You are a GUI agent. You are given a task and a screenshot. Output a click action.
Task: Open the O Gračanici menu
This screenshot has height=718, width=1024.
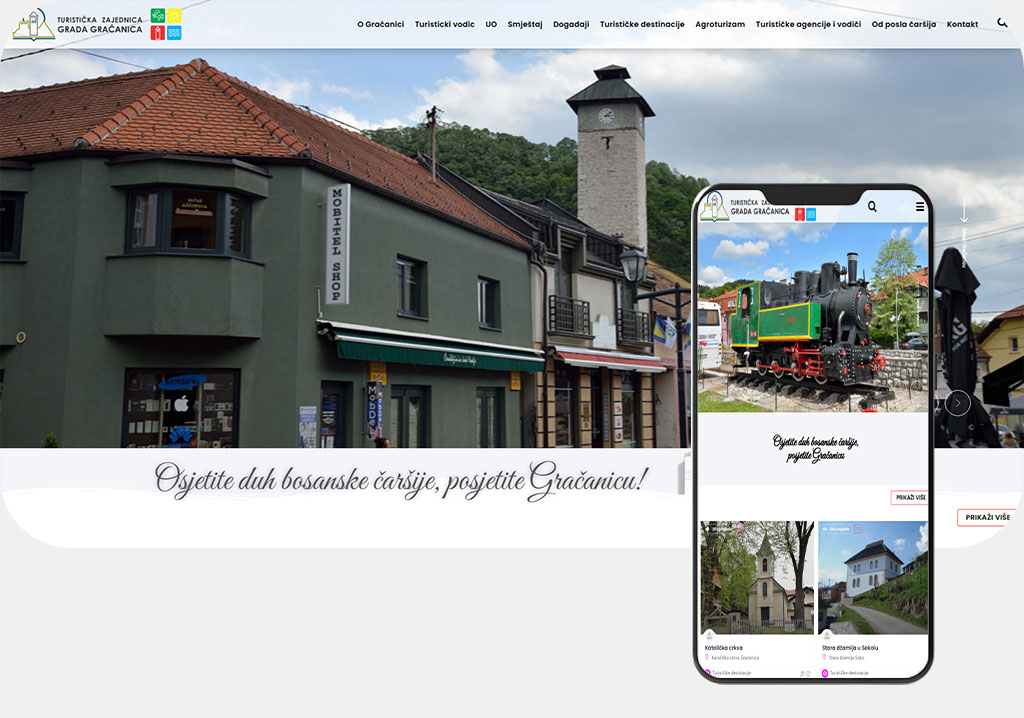pos(380,24)
